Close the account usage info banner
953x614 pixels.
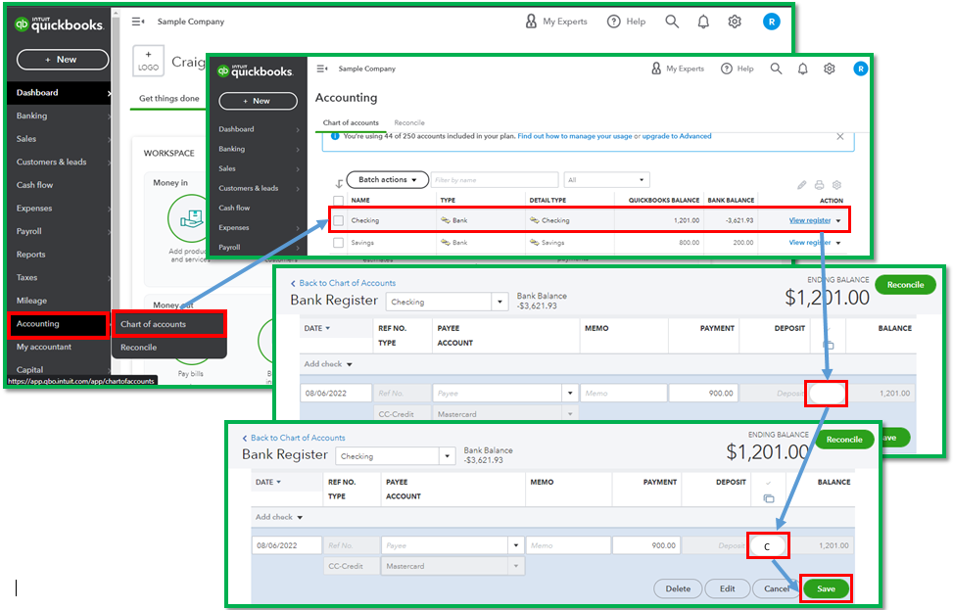pyautogui.click(x=839, y=136)
